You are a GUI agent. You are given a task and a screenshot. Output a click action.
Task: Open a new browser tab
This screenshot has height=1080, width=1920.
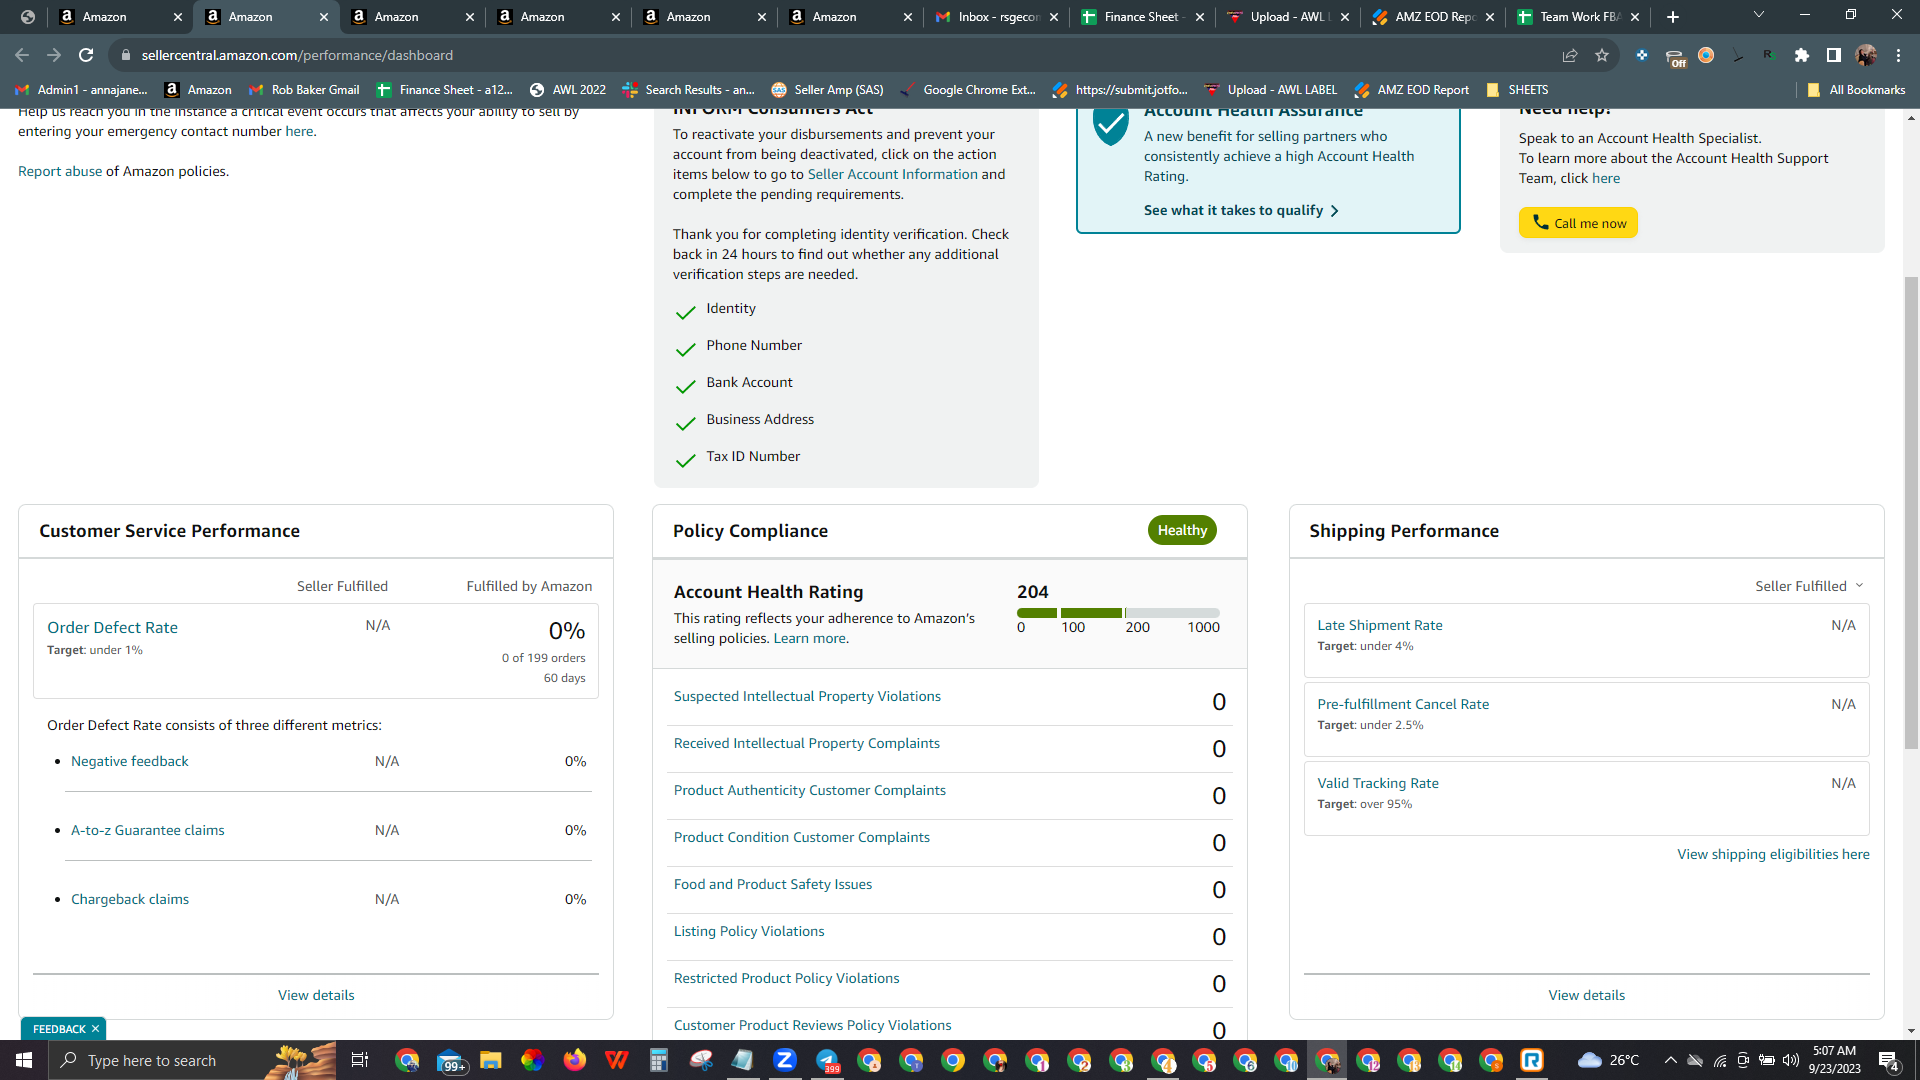coord(1673,17)
